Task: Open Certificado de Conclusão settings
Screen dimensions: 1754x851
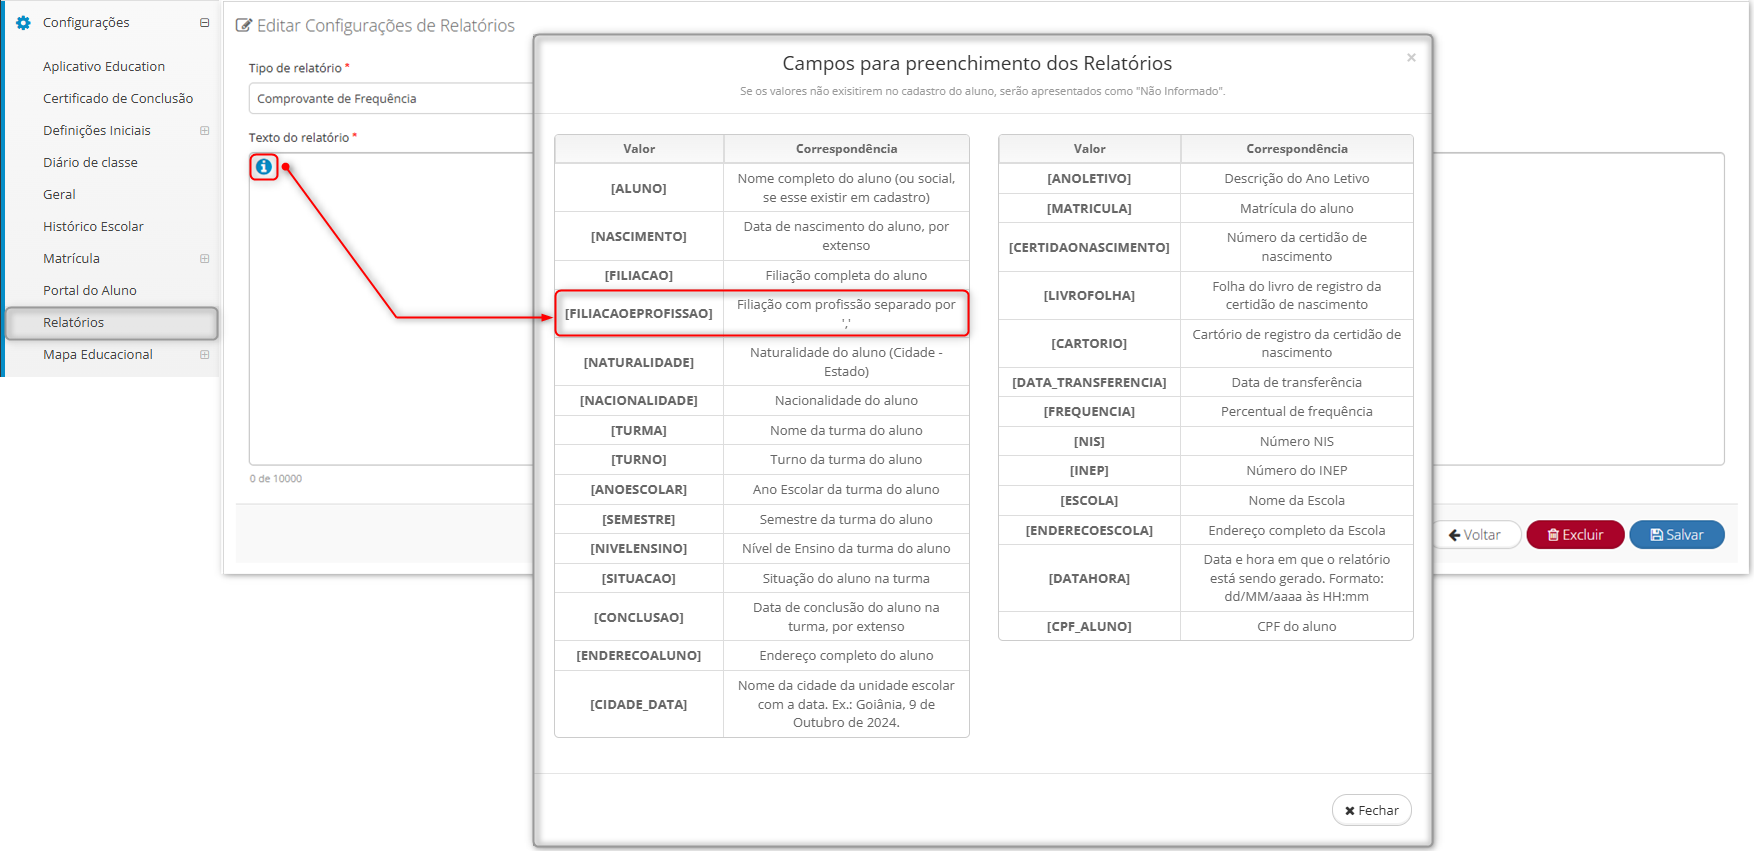Action: point(118,98)
